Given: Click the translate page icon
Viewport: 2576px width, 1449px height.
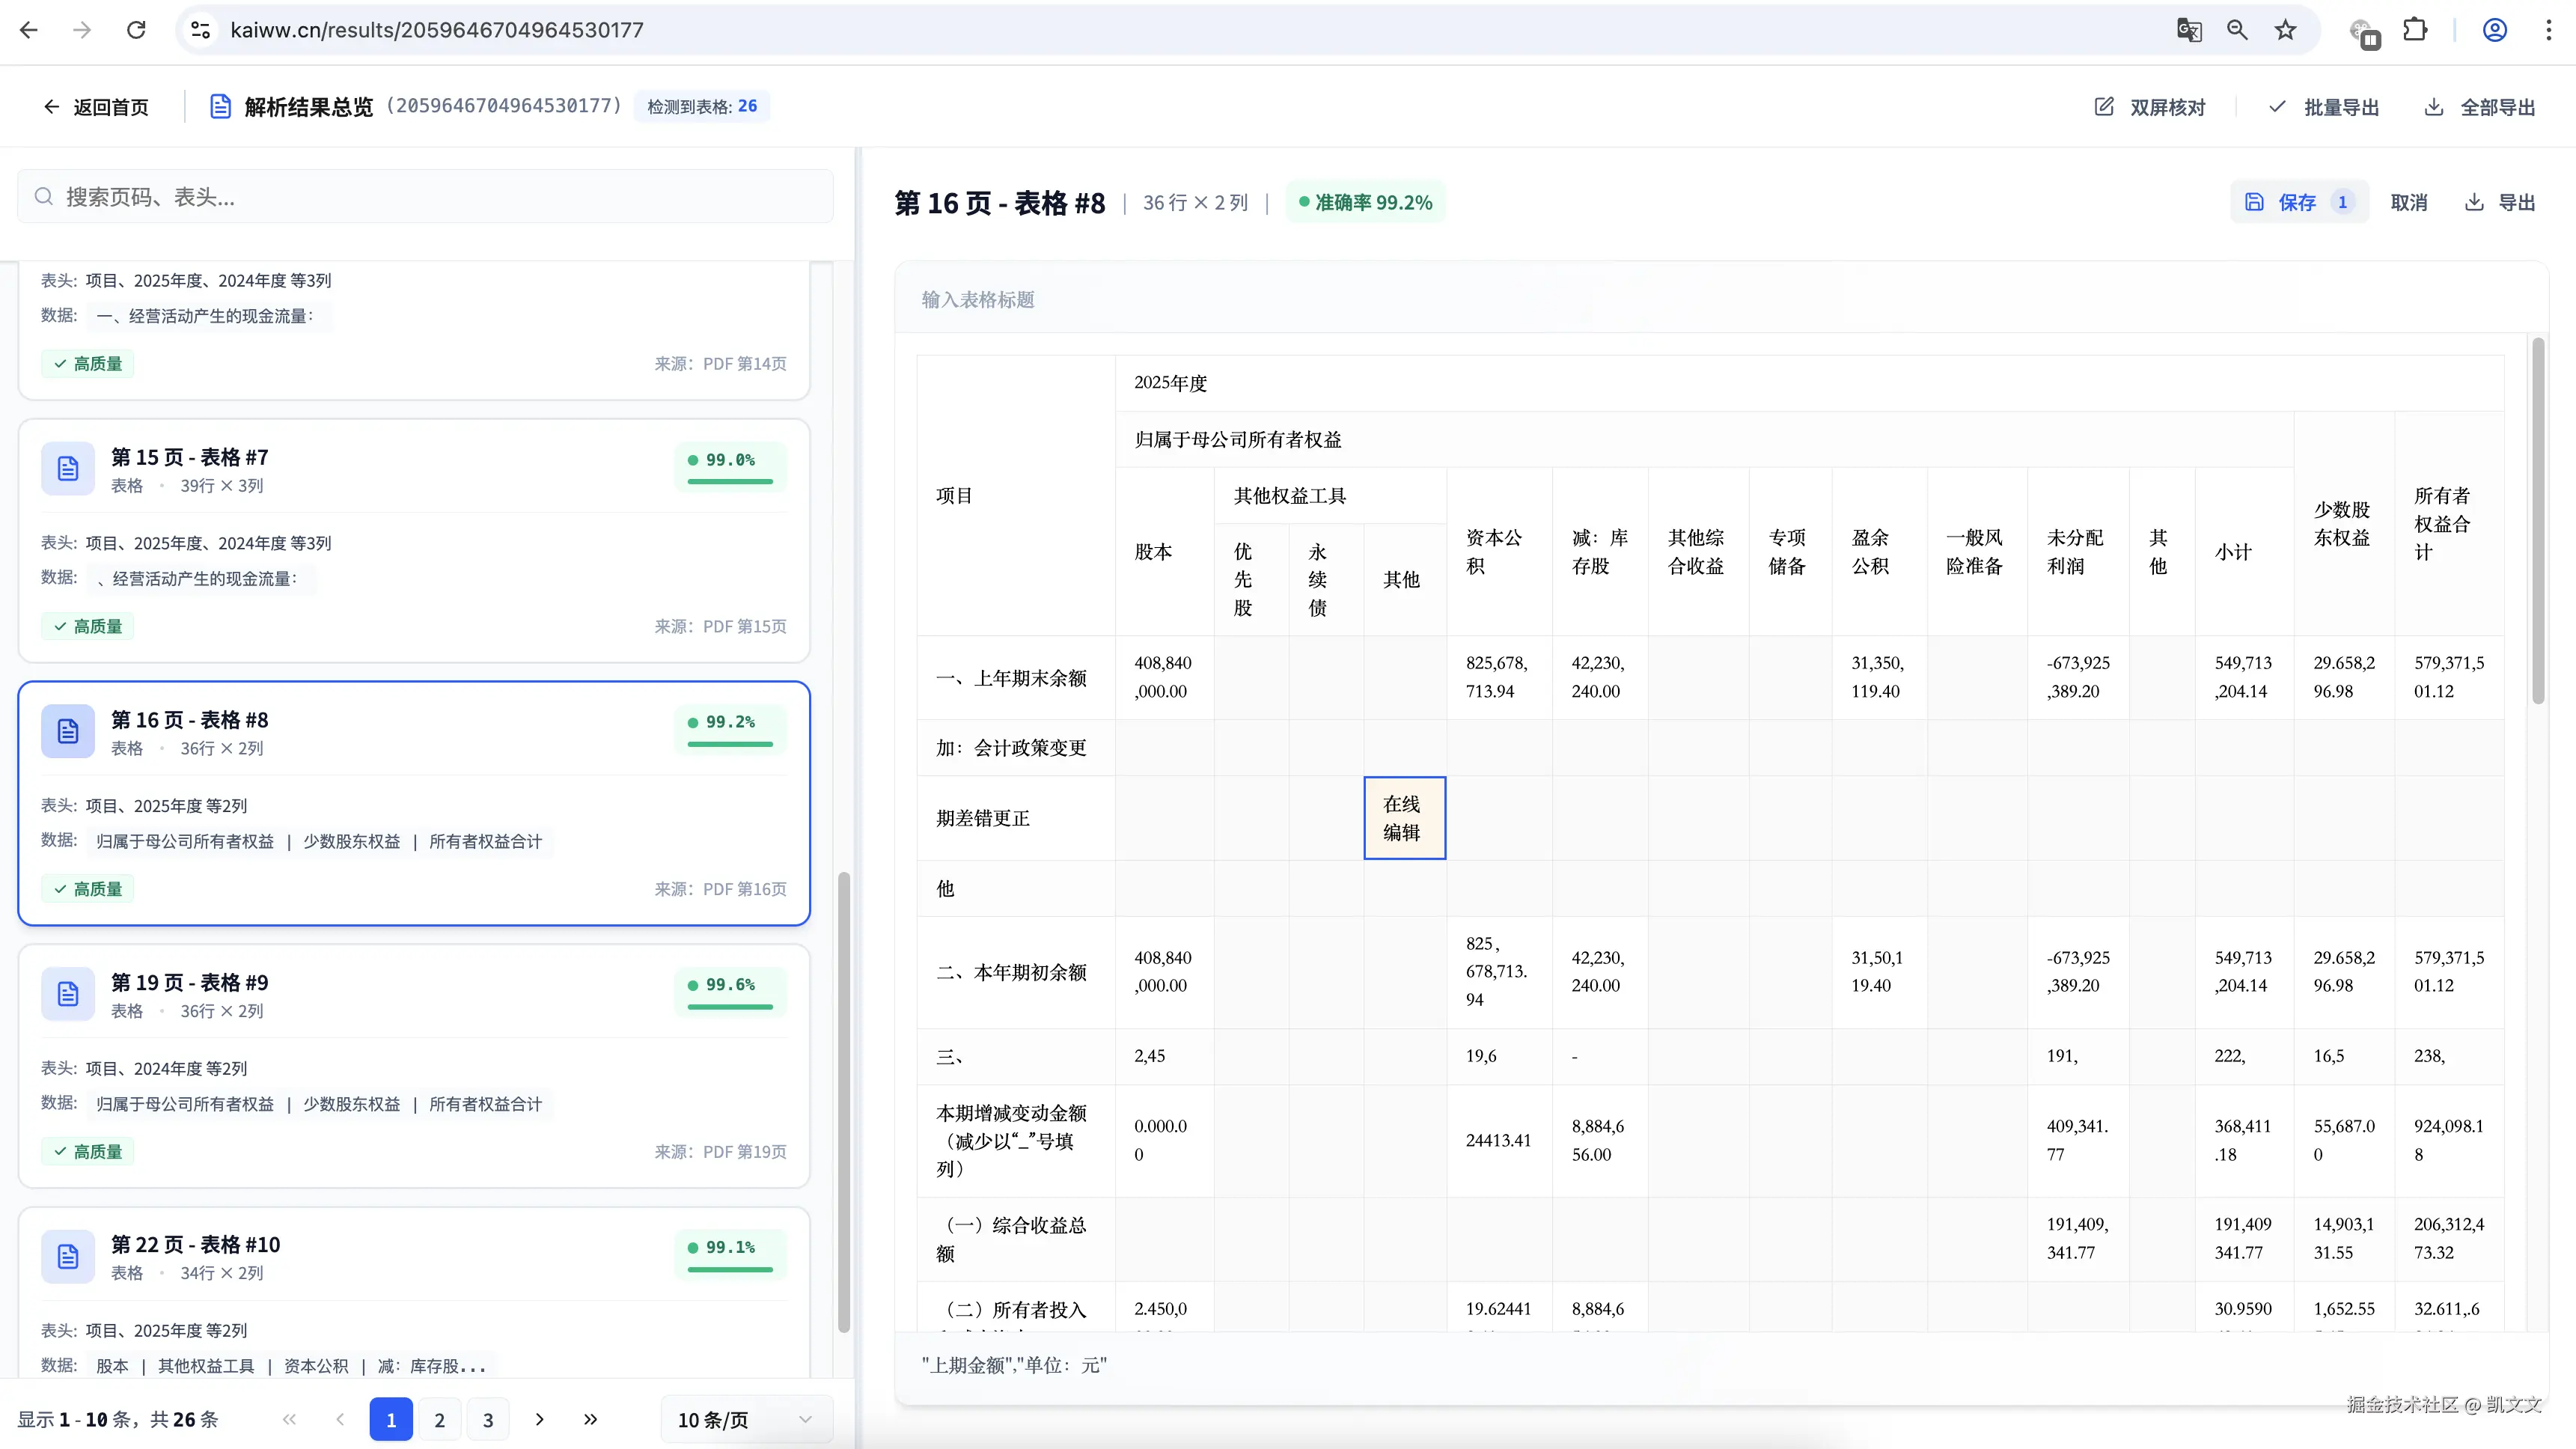Looking at the screenshot, I should pyautogui.click(x=2189, y=30).
